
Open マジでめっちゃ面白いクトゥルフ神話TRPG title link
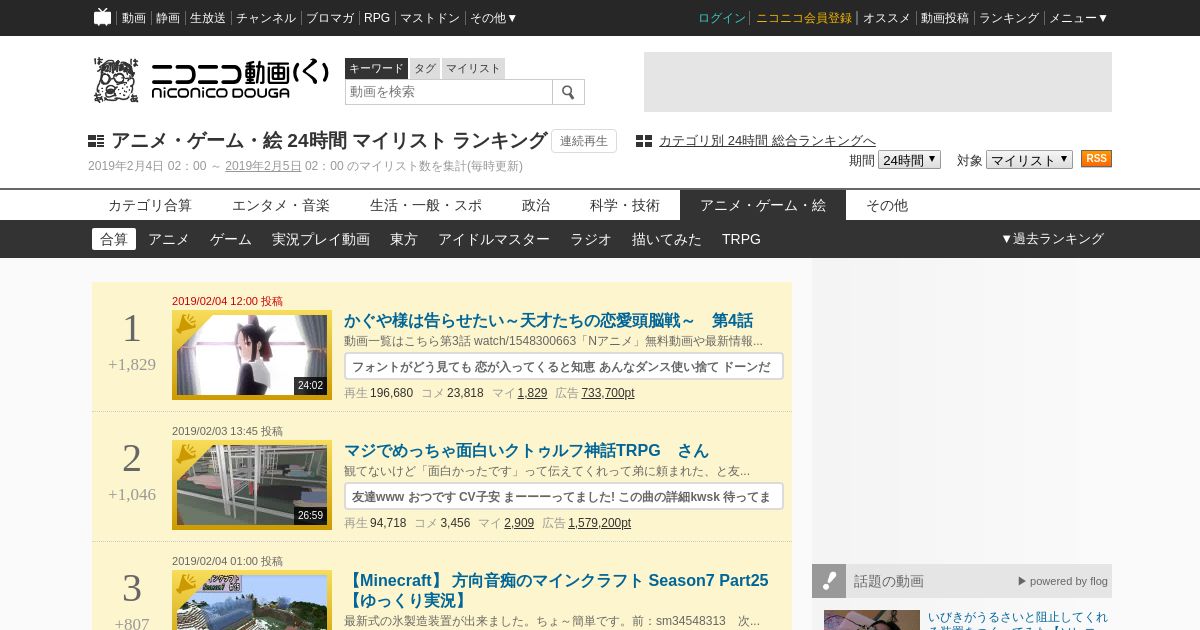coord(526,450)
